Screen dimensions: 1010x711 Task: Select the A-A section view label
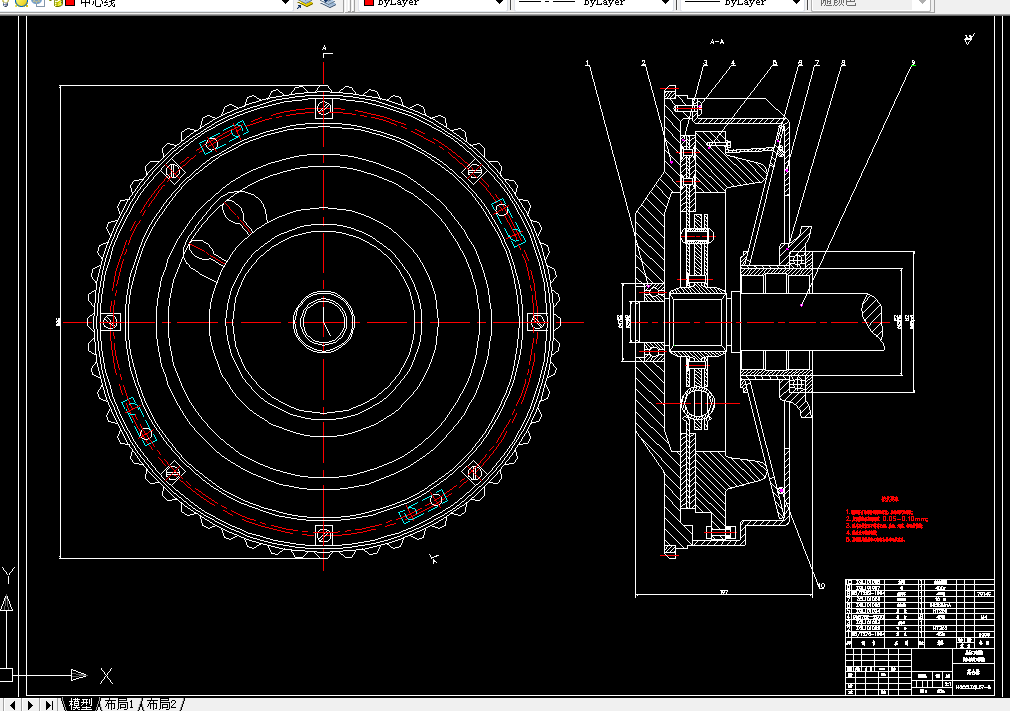[717, 42]
